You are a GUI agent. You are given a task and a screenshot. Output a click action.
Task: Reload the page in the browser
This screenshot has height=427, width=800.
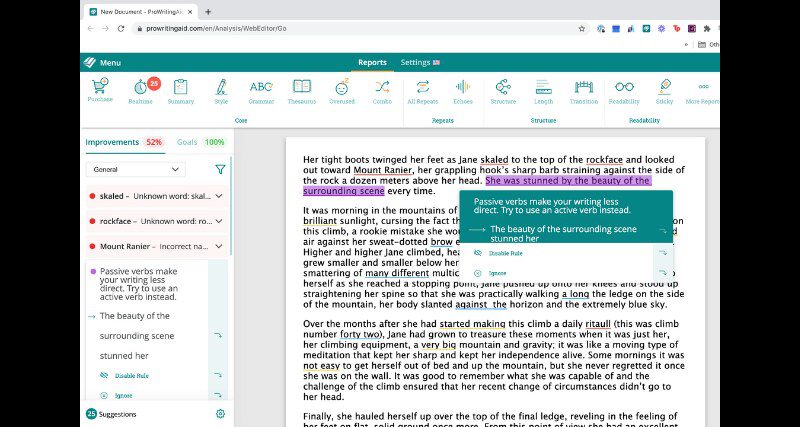click(121, 29)
